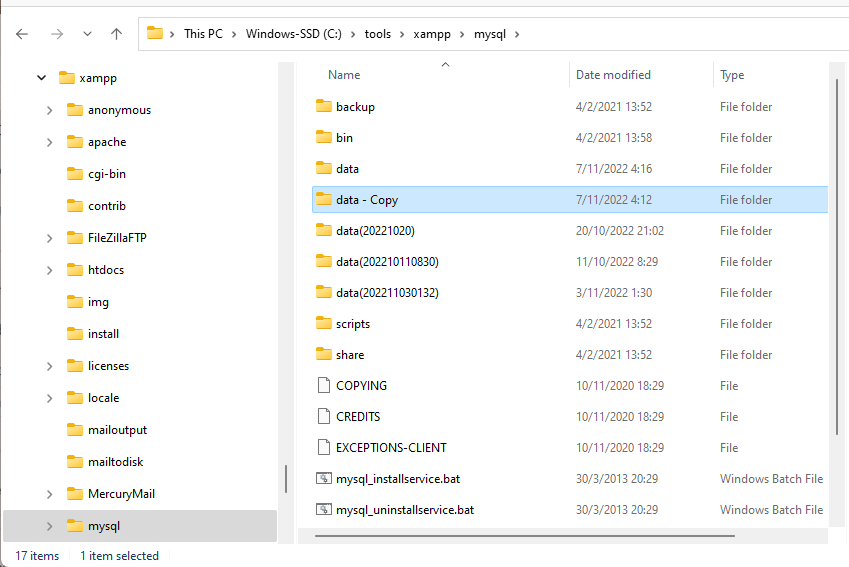
Task: Open chevron after xampp breadcrumb
Action: click(x=462, y=35)
